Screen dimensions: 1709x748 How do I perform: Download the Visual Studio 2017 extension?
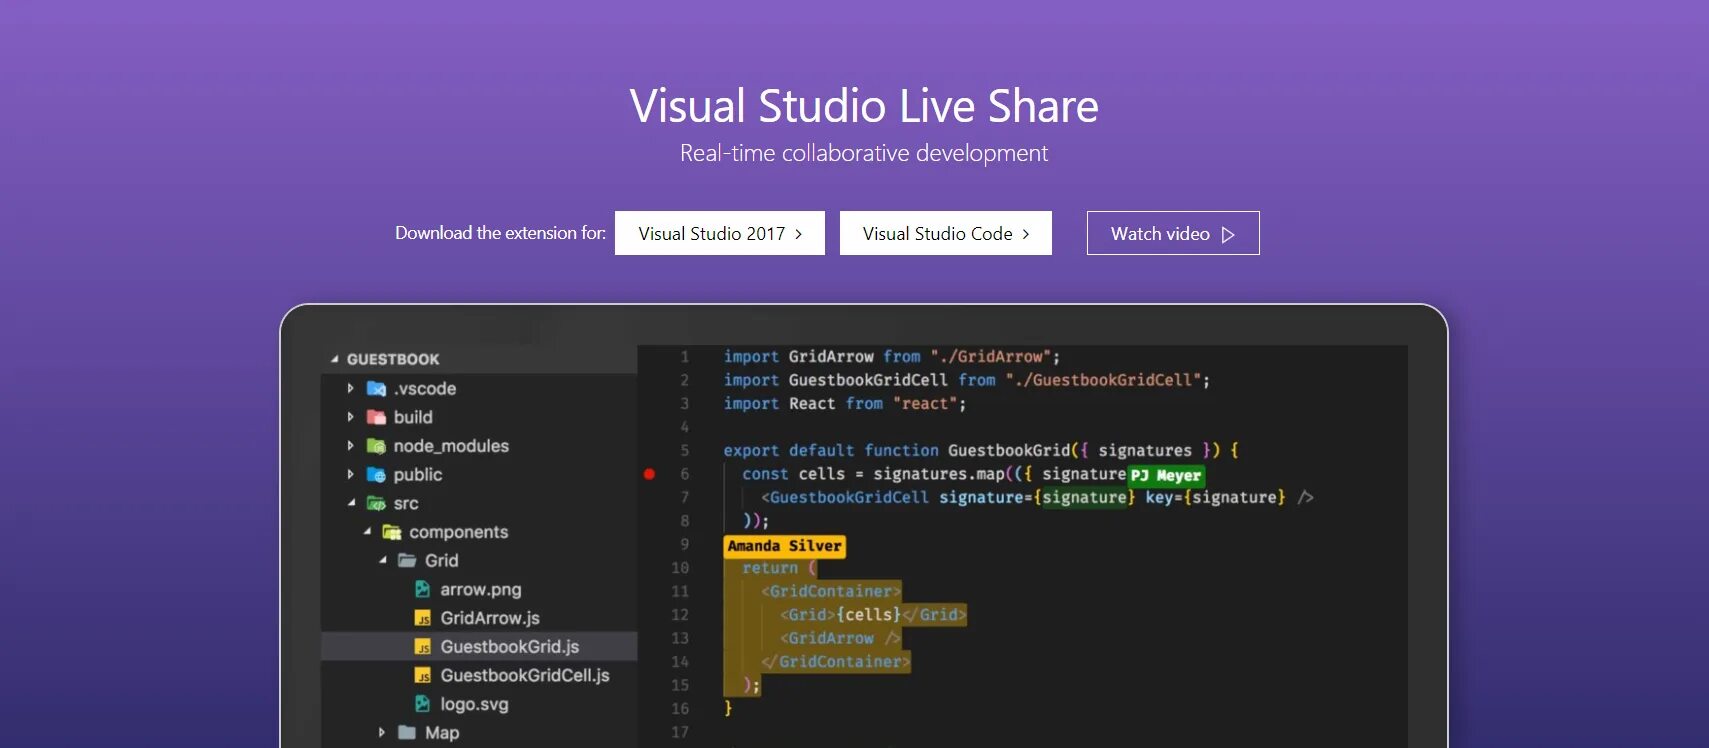[x=720, y=233]
